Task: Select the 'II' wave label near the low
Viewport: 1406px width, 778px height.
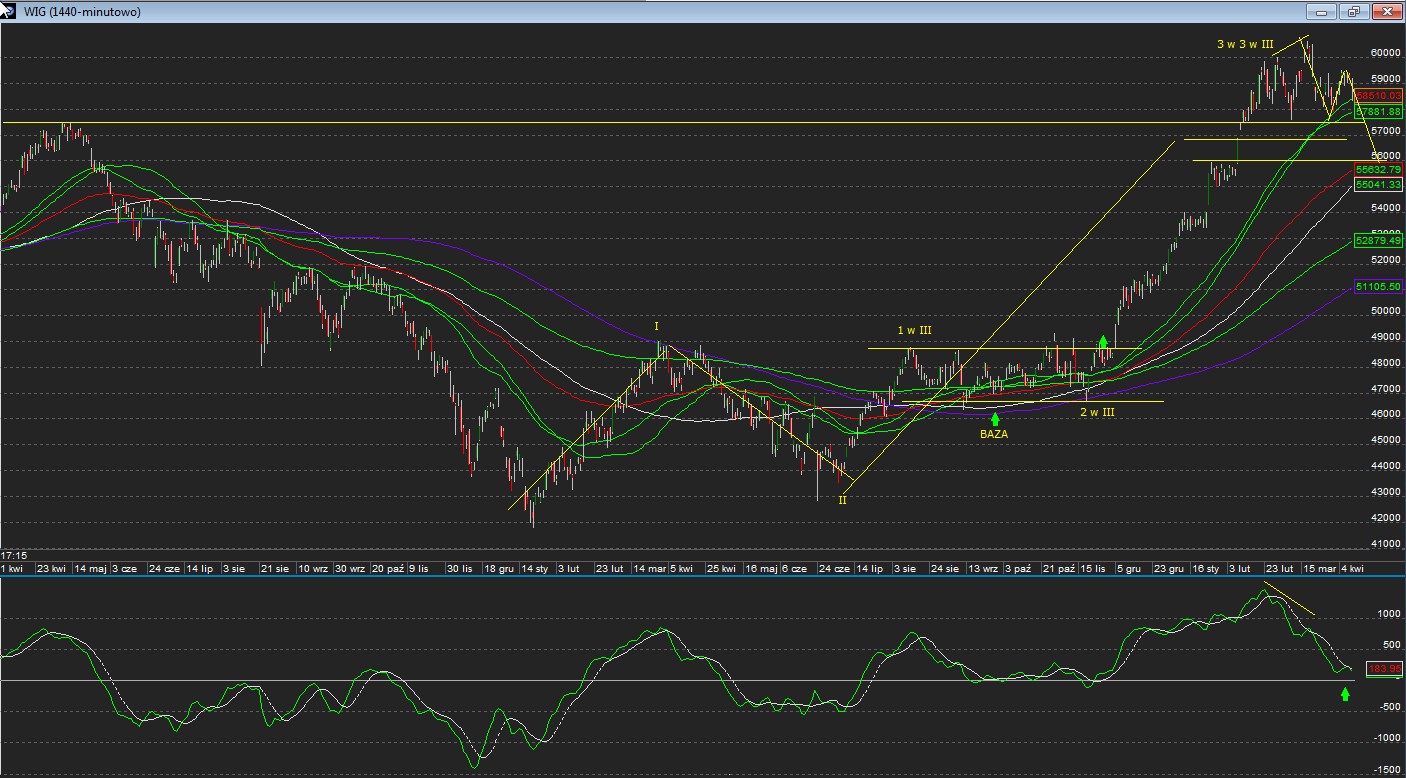Action: click(842, 499)
